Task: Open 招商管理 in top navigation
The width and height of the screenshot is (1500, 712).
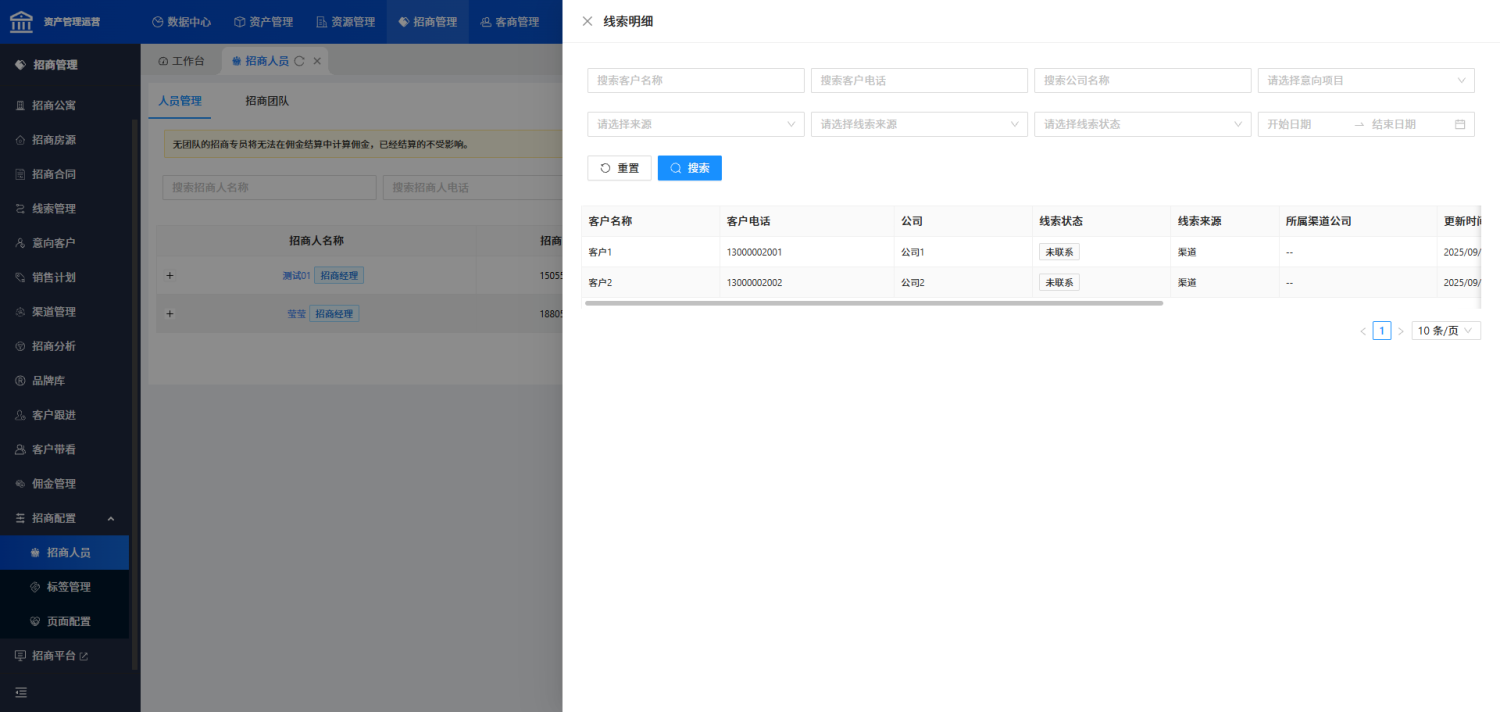Action: pyautogui.click(x=427, y=21)
